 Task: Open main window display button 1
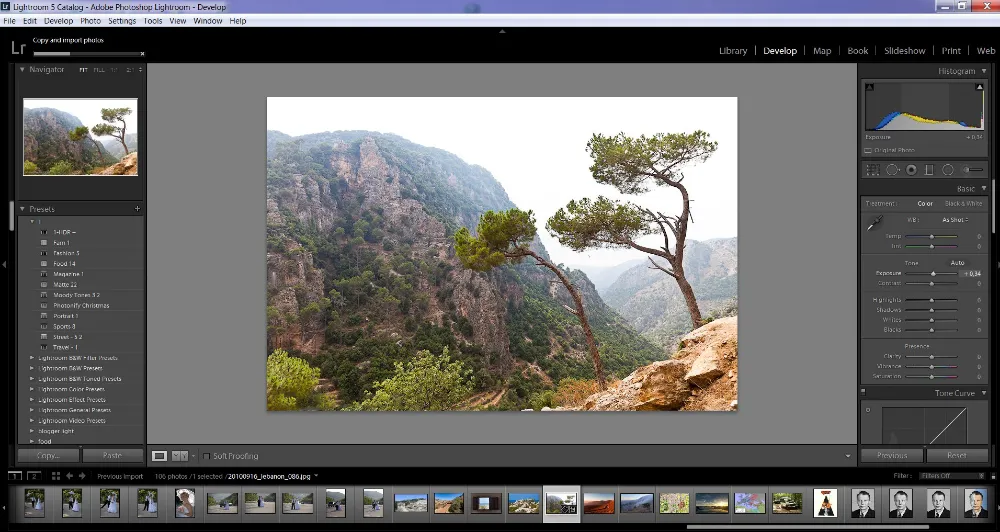[15, 476]
